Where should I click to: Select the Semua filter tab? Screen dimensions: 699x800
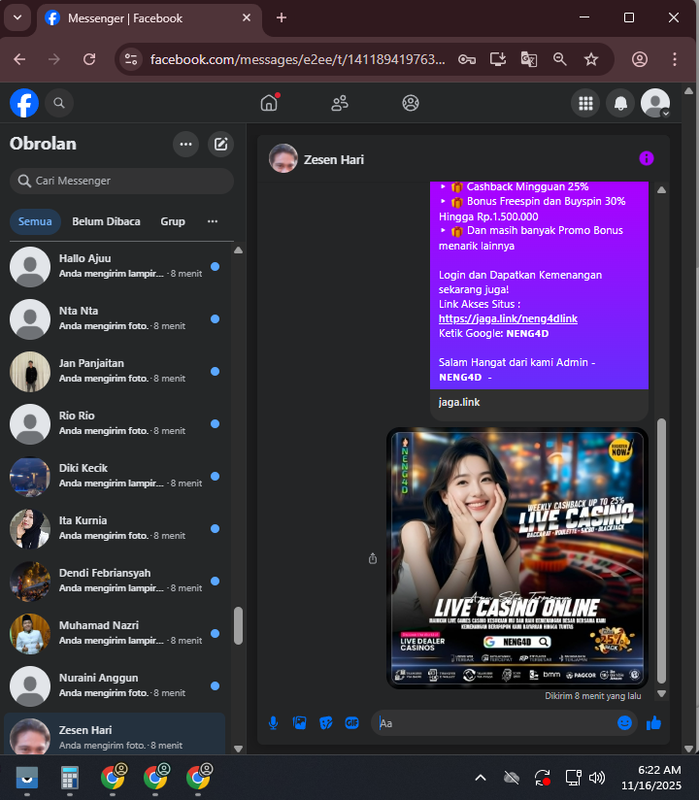click(35, 221)
